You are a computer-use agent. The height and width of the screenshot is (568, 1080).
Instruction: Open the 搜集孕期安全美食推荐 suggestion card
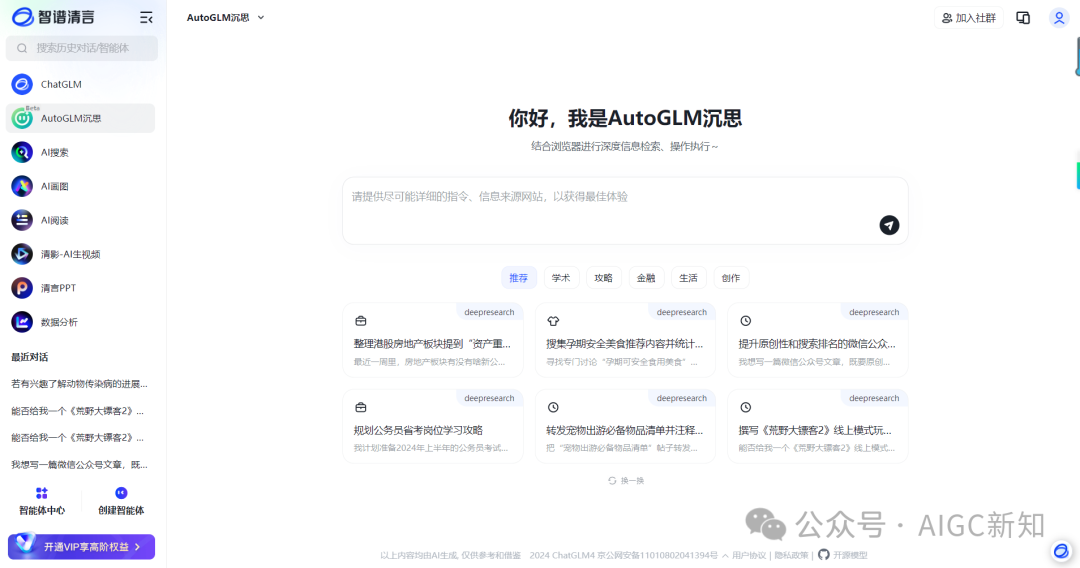625,340
